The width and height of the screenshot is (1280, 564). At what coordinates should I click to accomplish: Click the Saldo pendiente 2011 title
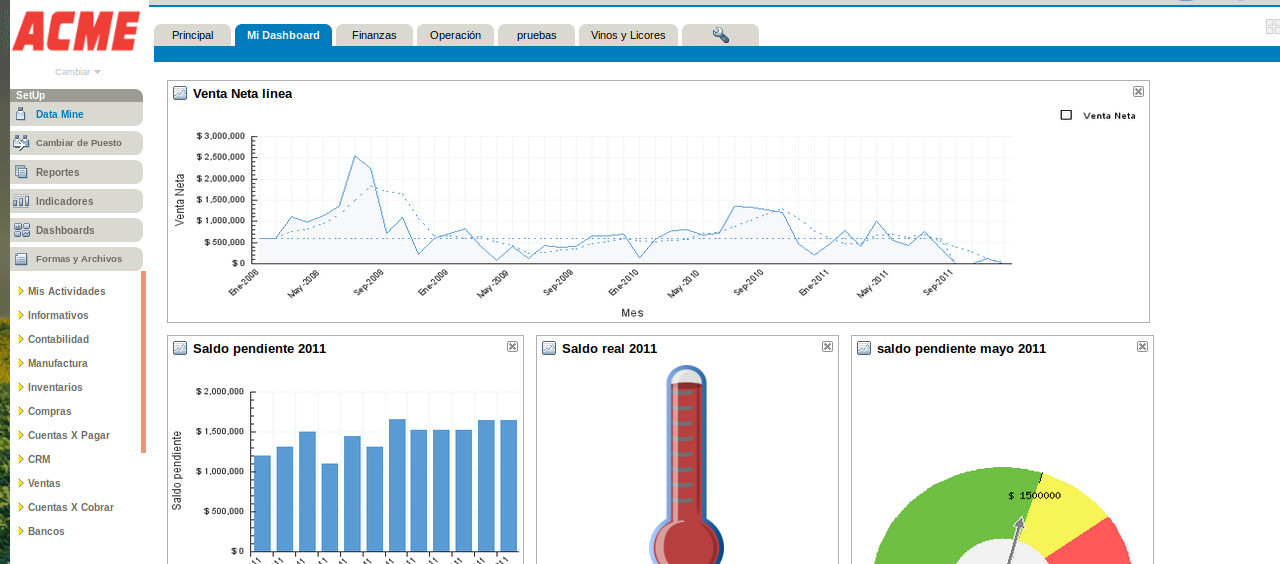point(260,348)
